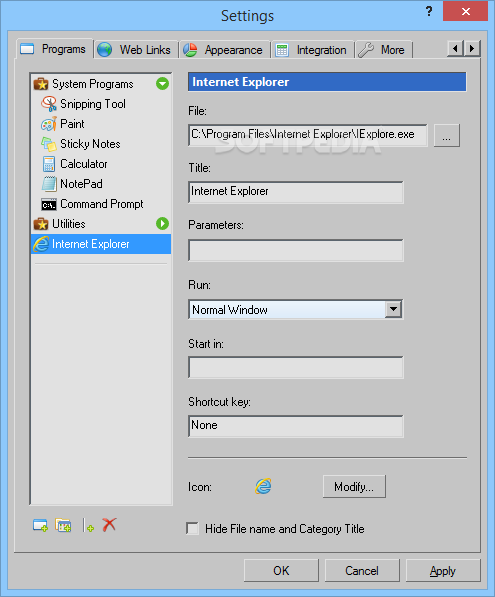
Task: Open the Modify icon dialog
Action: tap(354, 486)
